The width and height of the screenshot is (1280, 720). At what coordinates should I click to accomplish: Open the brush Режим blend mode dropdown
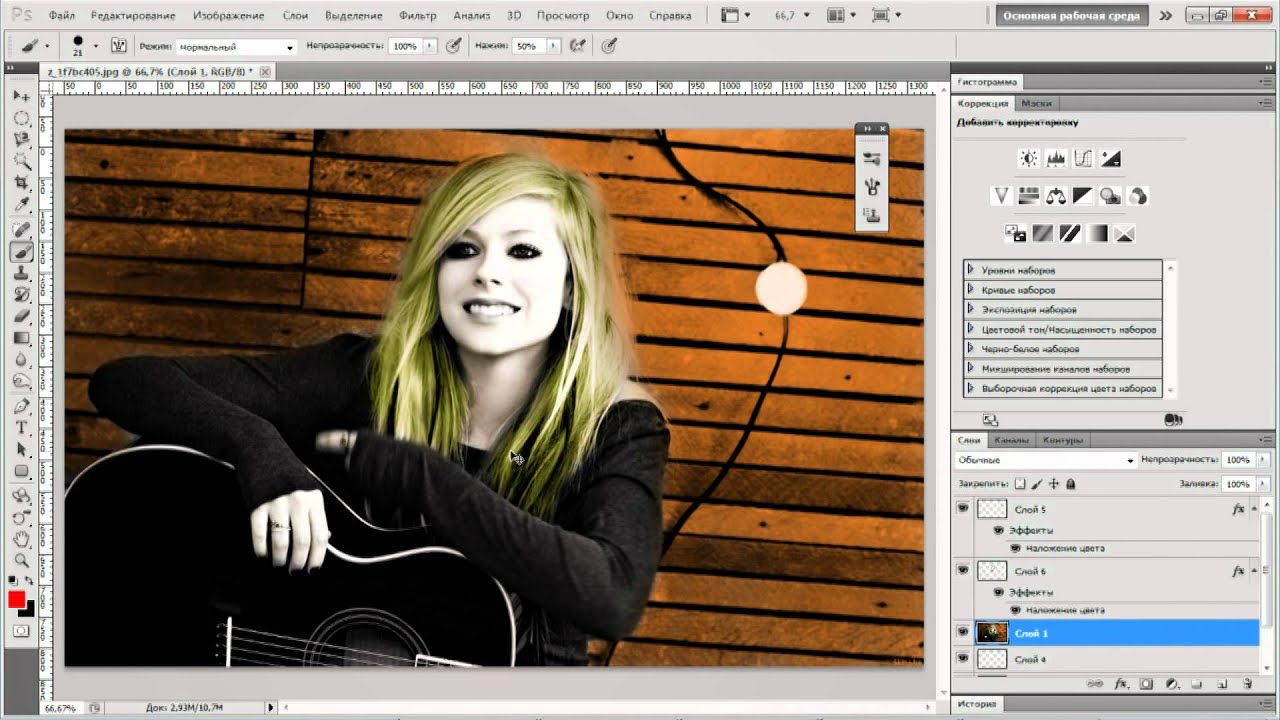[236, 47]
